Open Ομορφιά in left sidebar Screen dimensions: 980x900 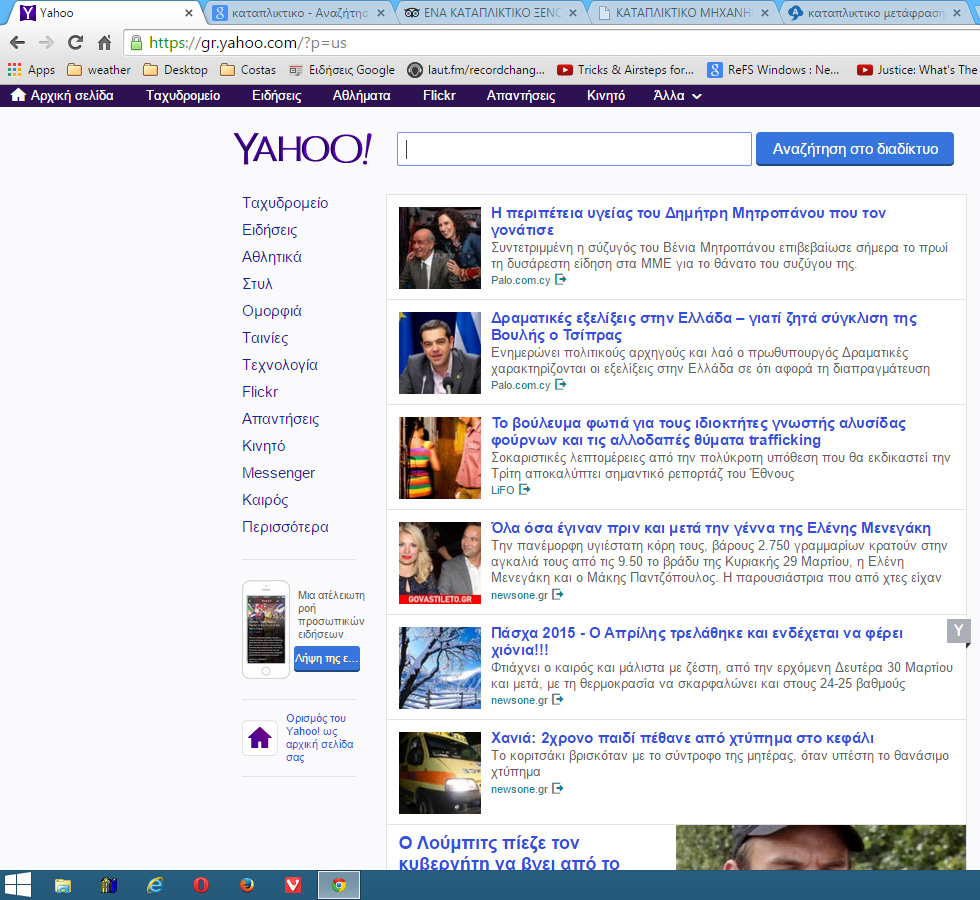point(271,311)
